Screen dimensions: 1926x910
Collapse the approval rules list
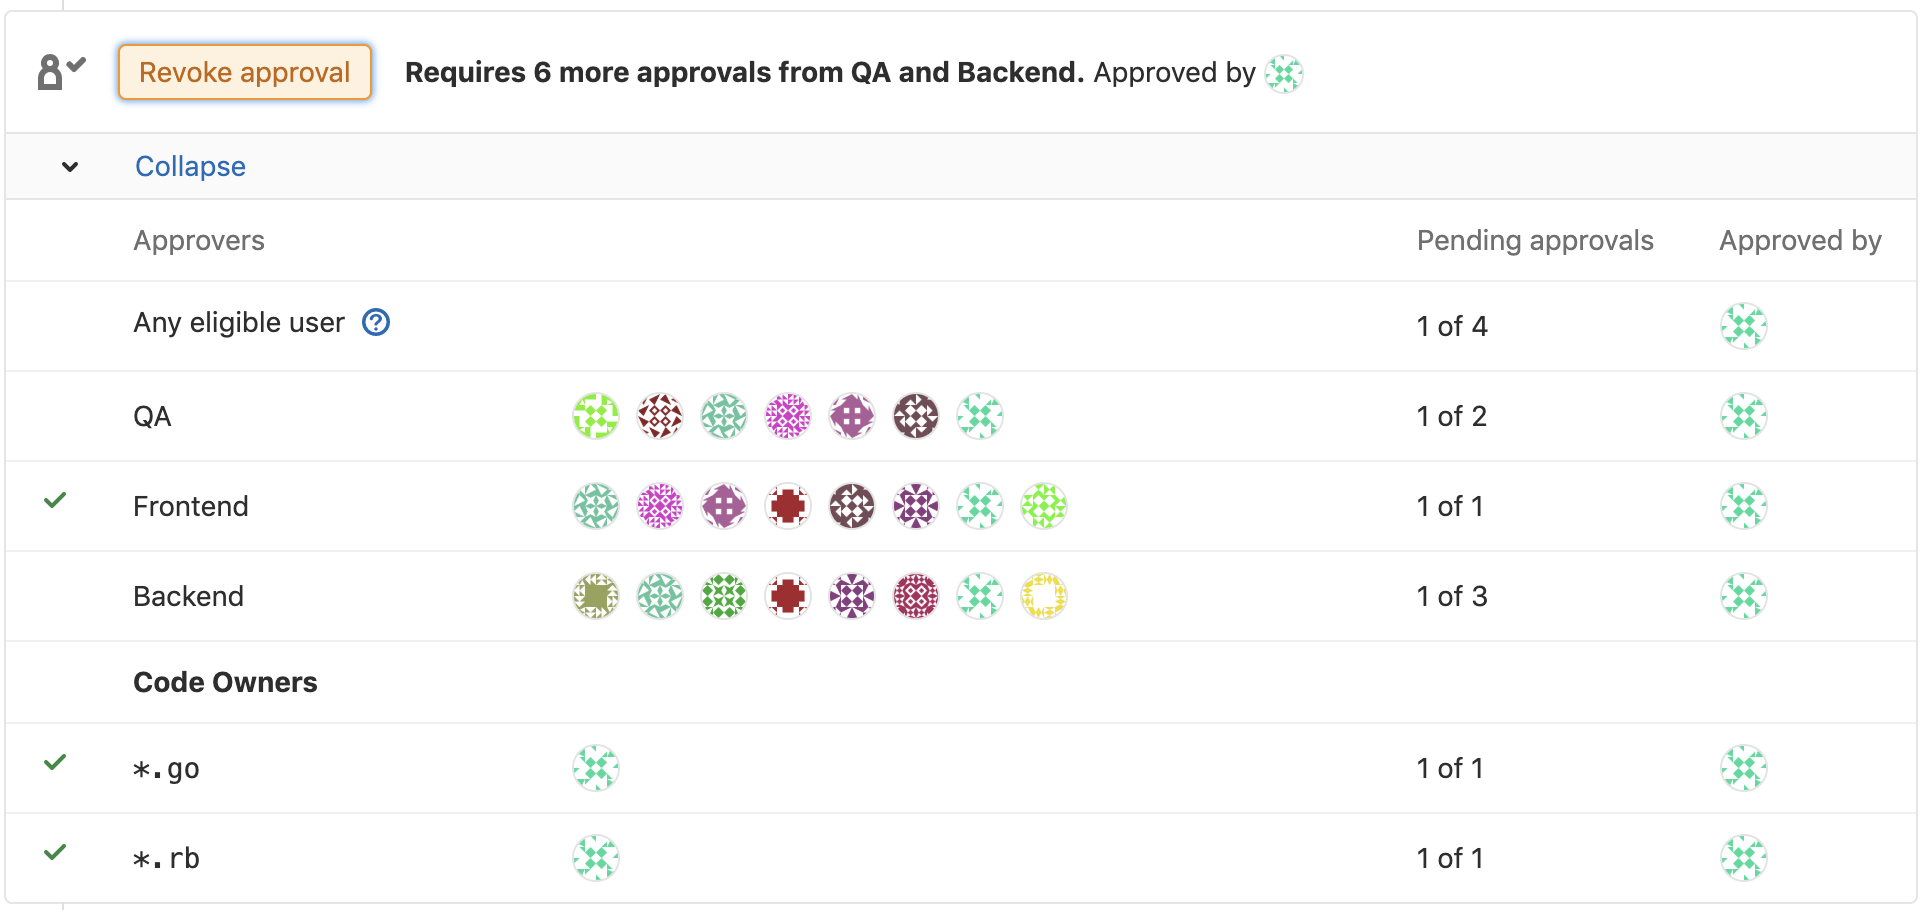click(190, 166)
